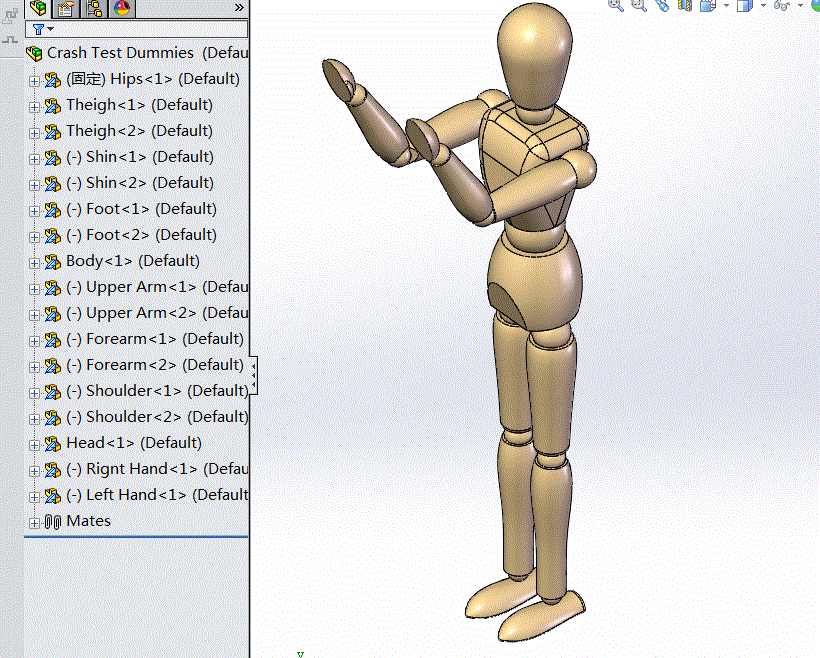Click the Hips<1> component icon
820x658 pixels.
coord(52,80)
